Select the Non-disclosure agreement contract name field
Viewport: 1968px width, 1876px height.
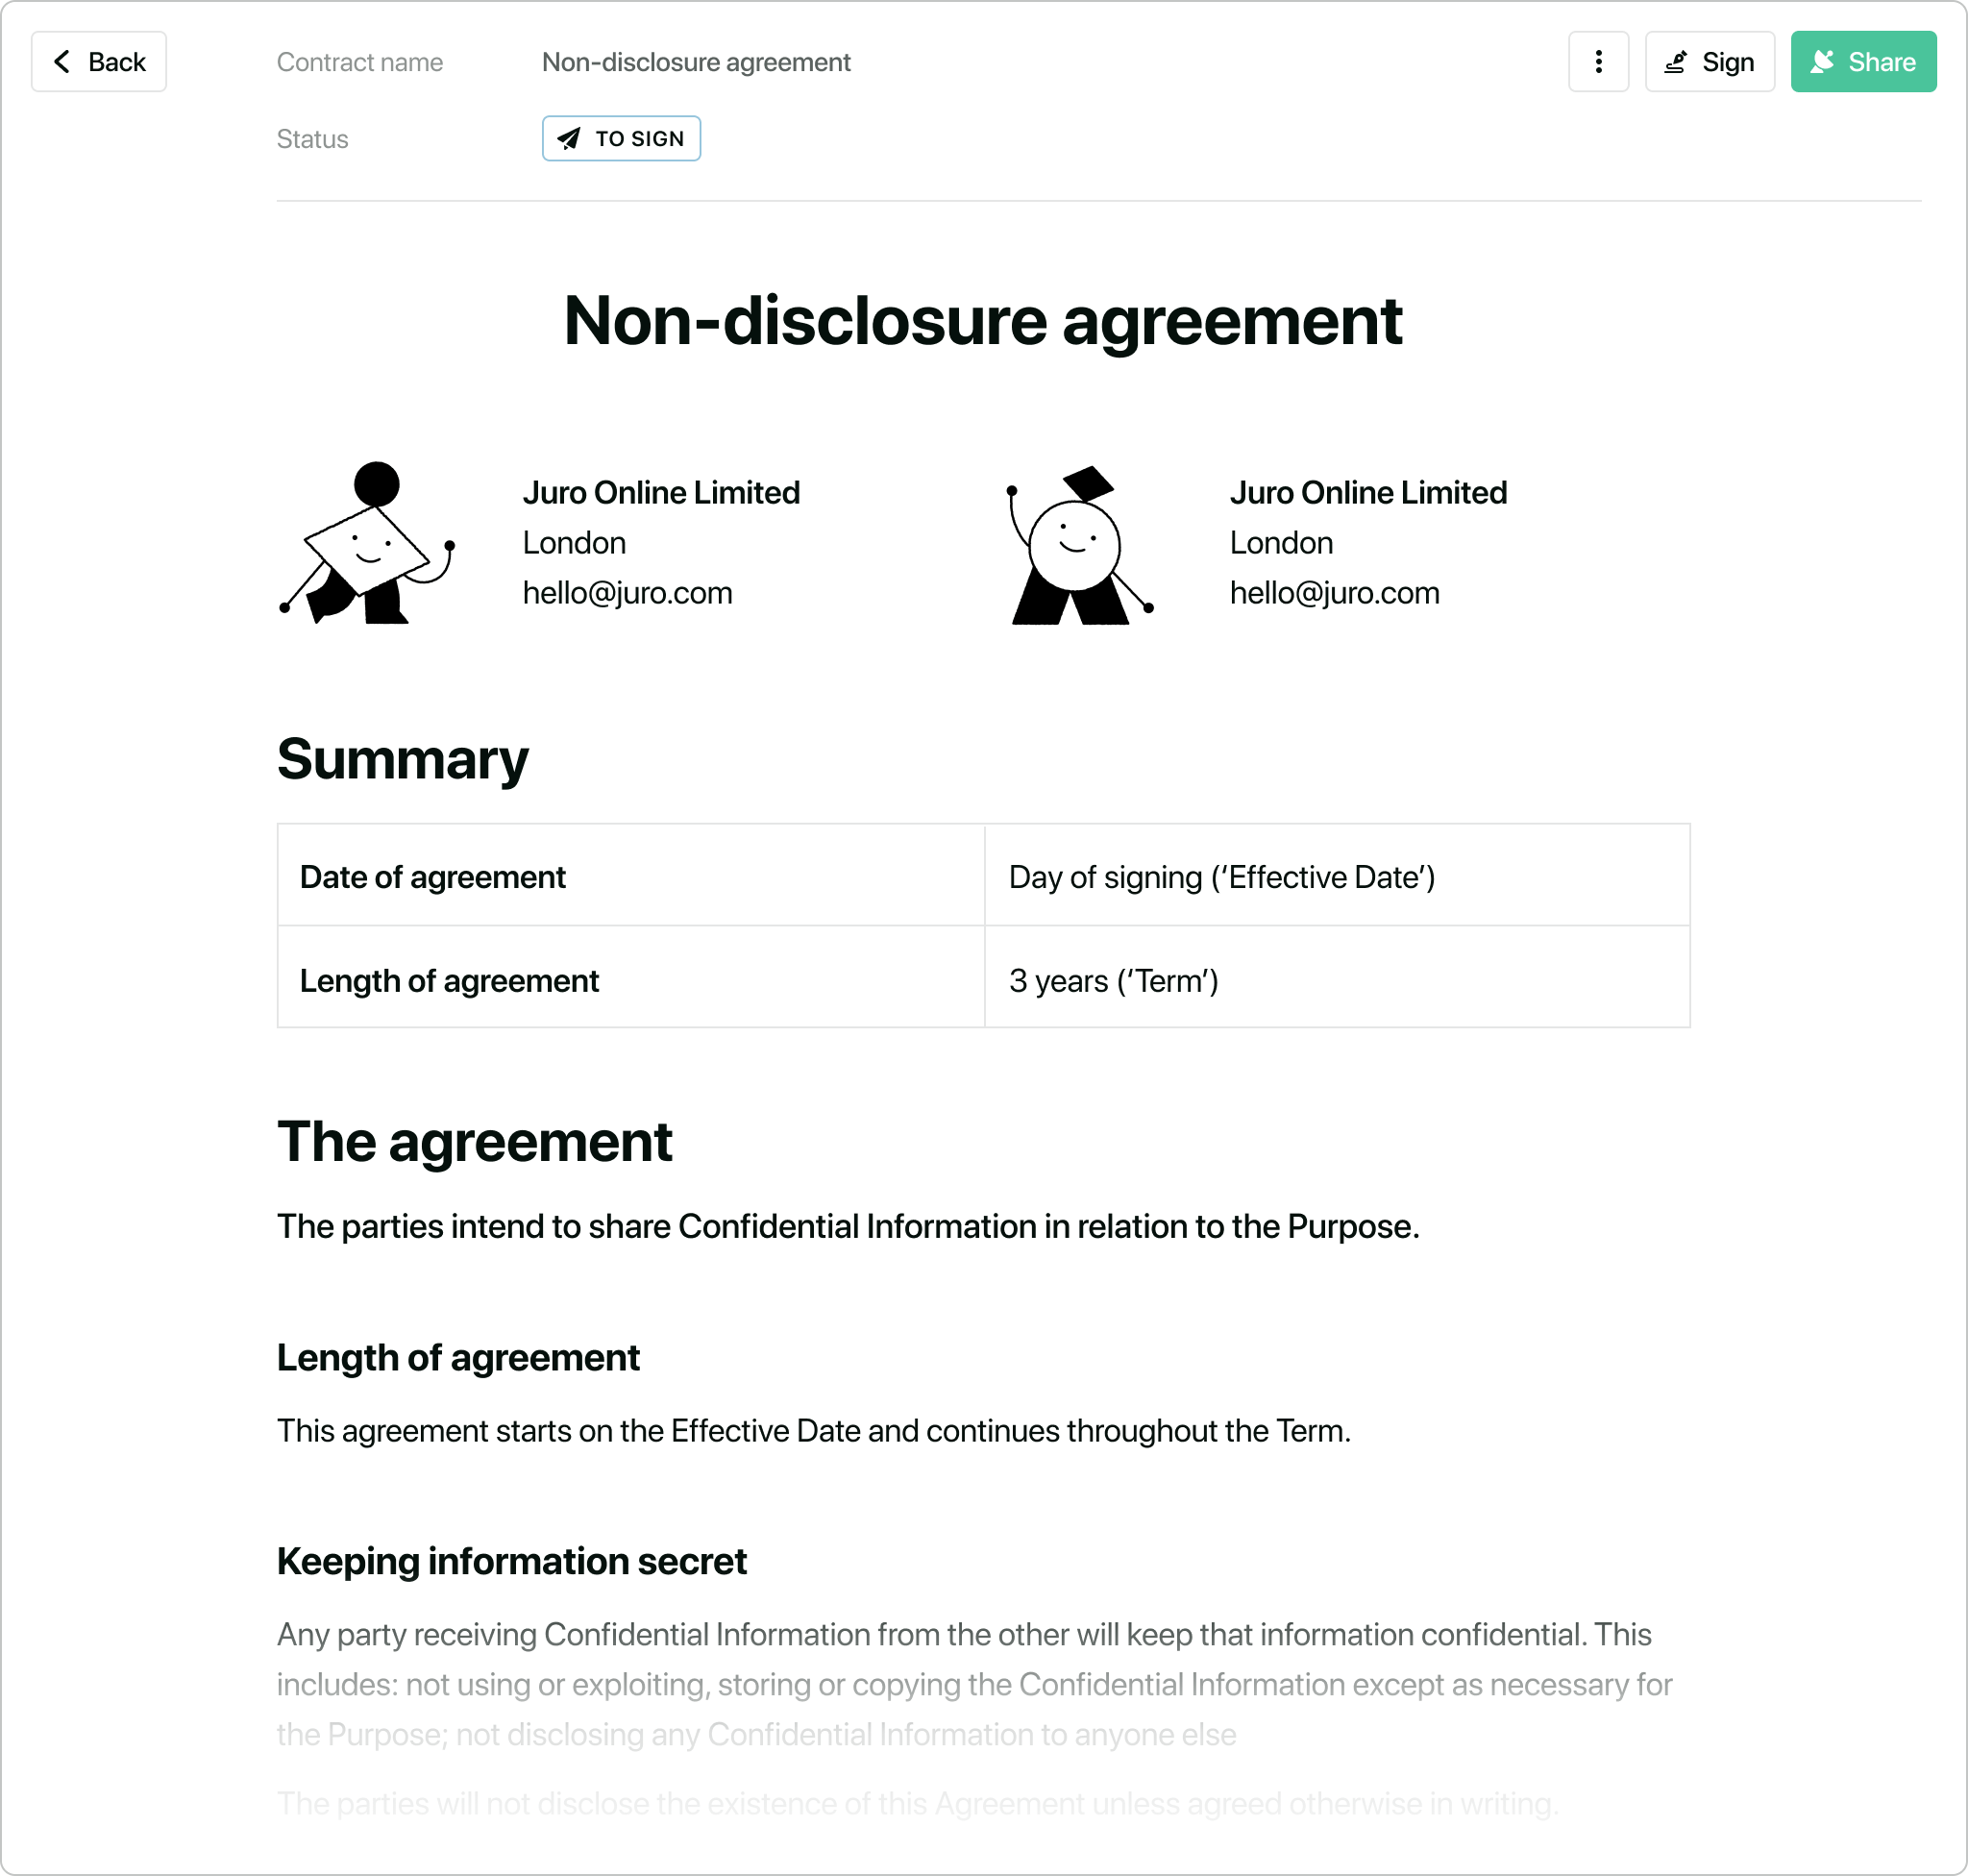[x=696, y=62]
